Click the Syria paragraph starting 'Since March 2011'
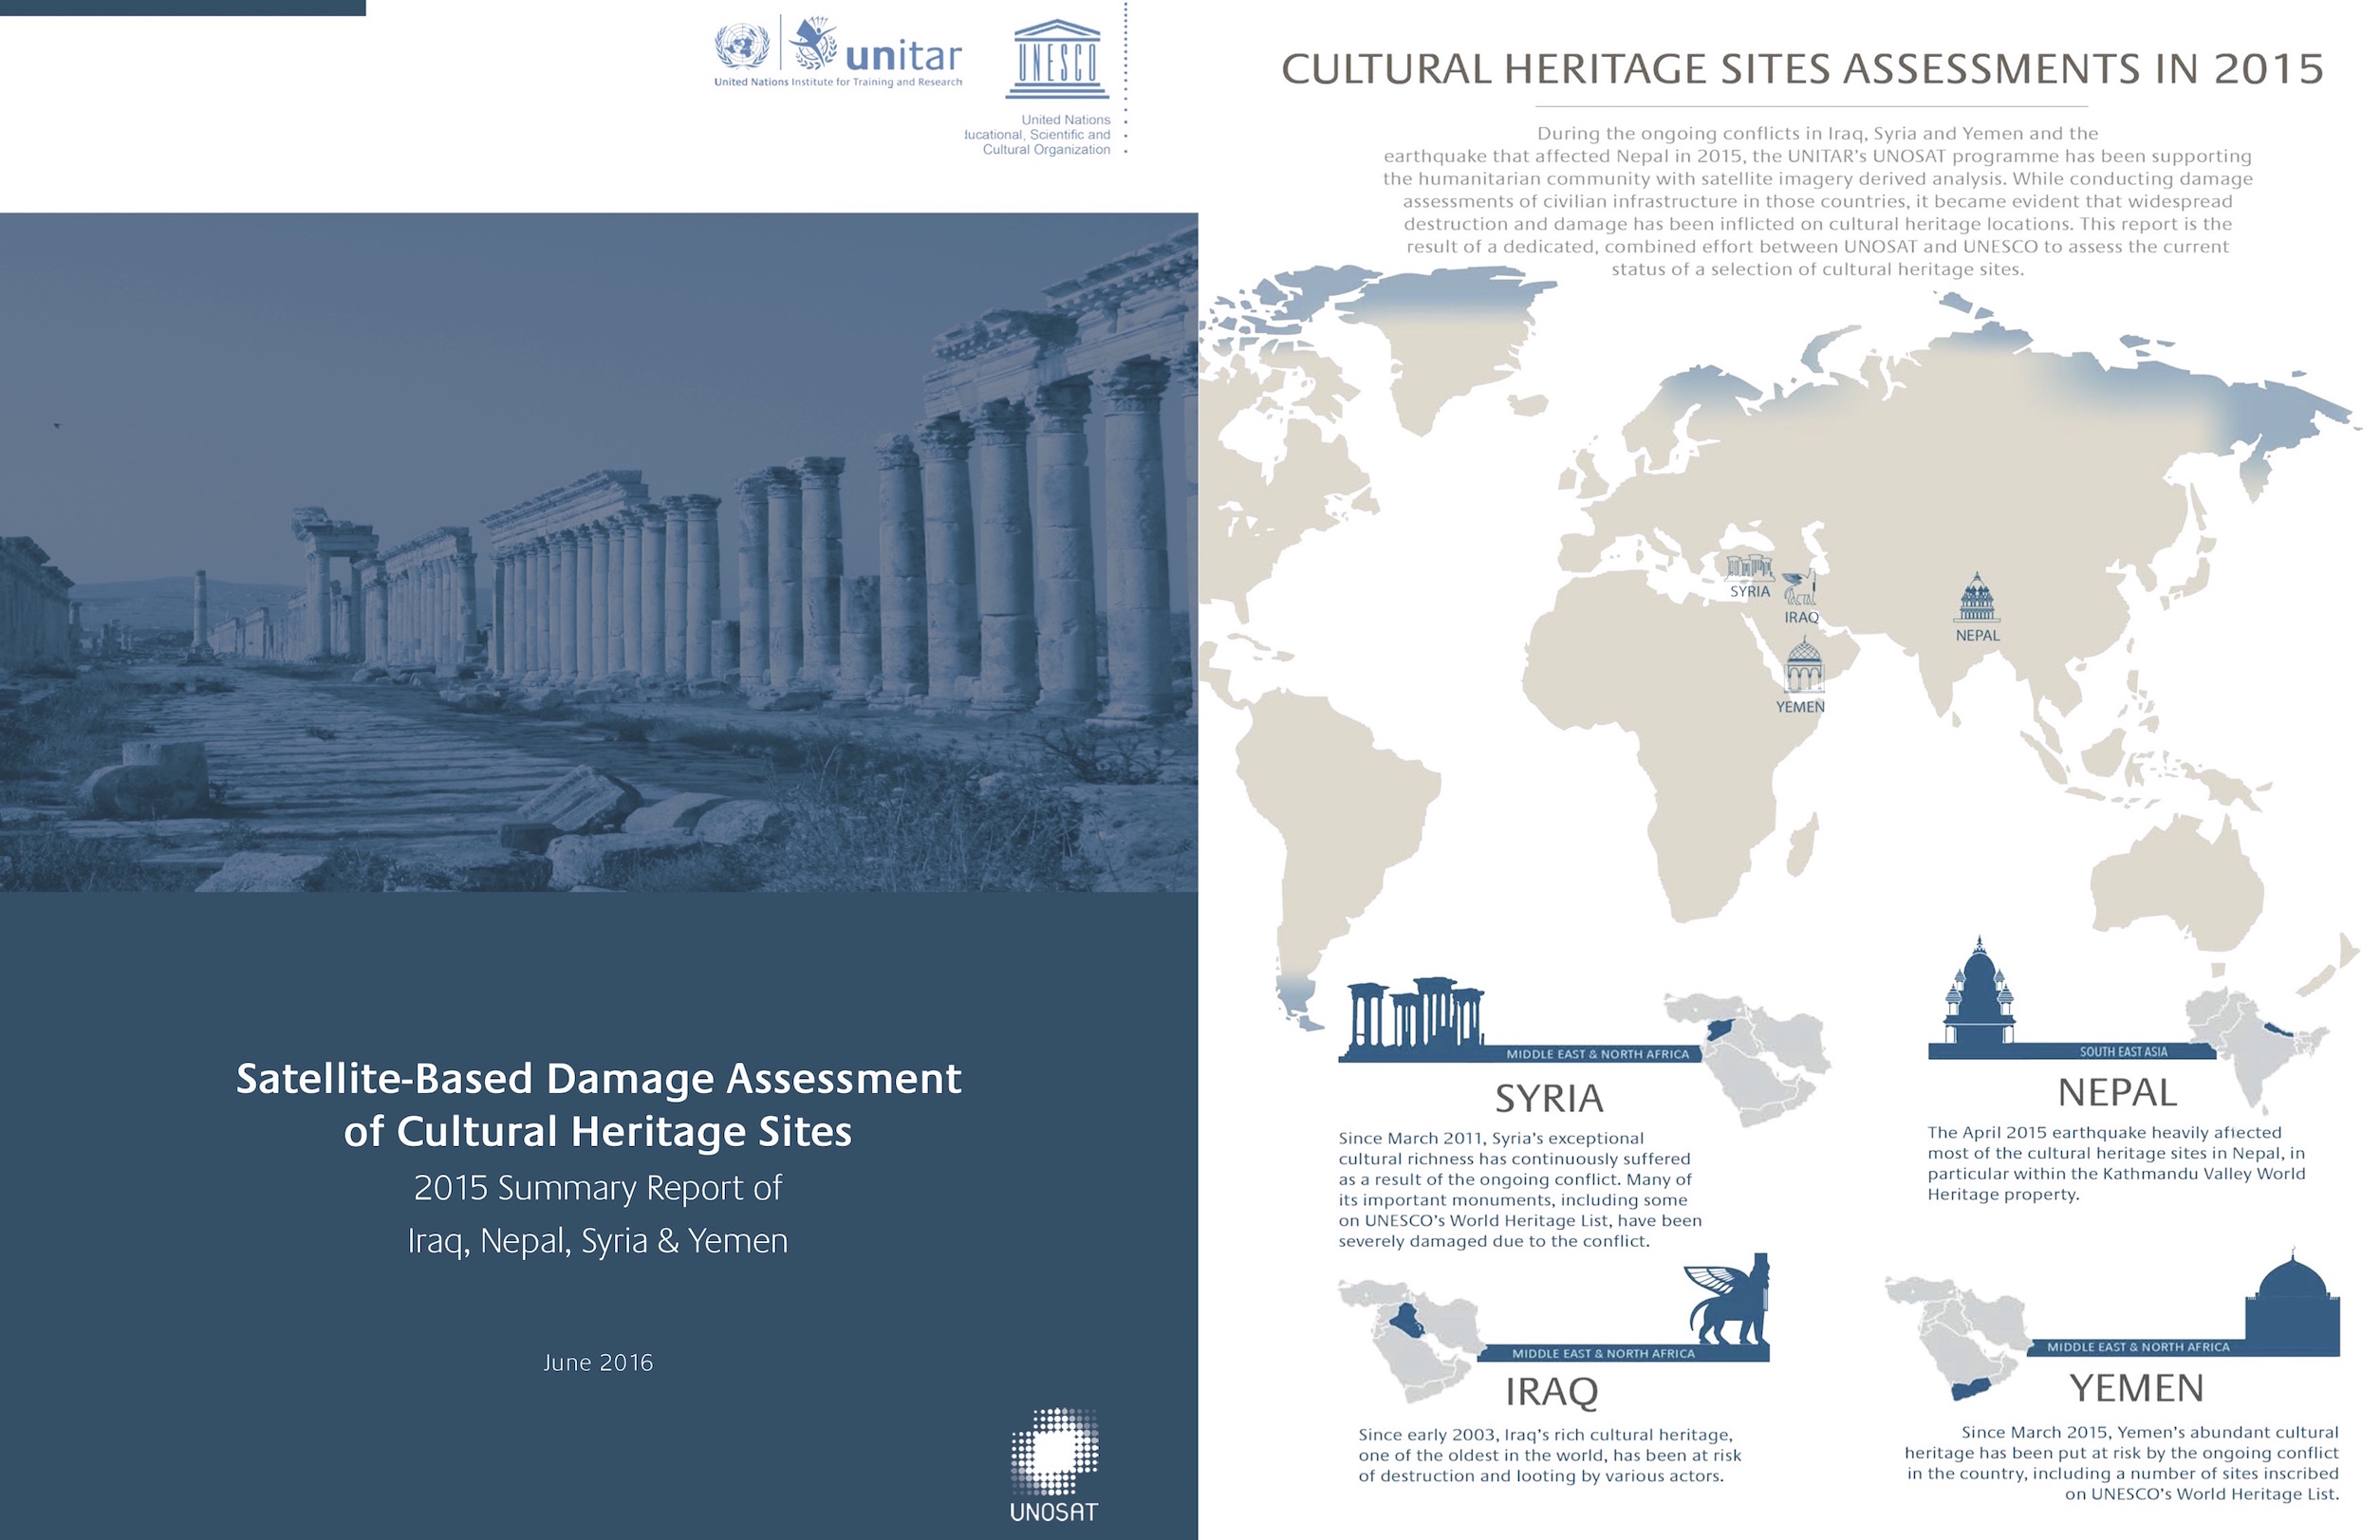The width and height of the screenshot is (2380, 1540). (1520, 1190)
